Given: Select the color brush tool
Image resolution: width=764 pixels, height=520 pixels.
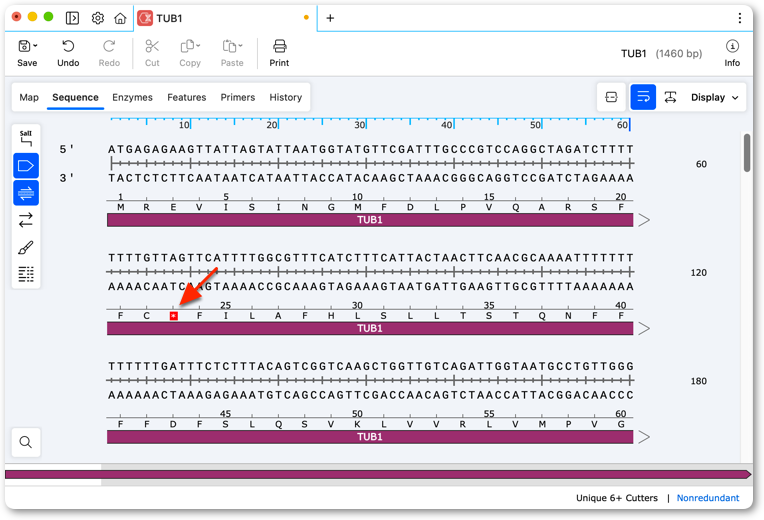Looking at the screenshot, I should coord(26,247).
